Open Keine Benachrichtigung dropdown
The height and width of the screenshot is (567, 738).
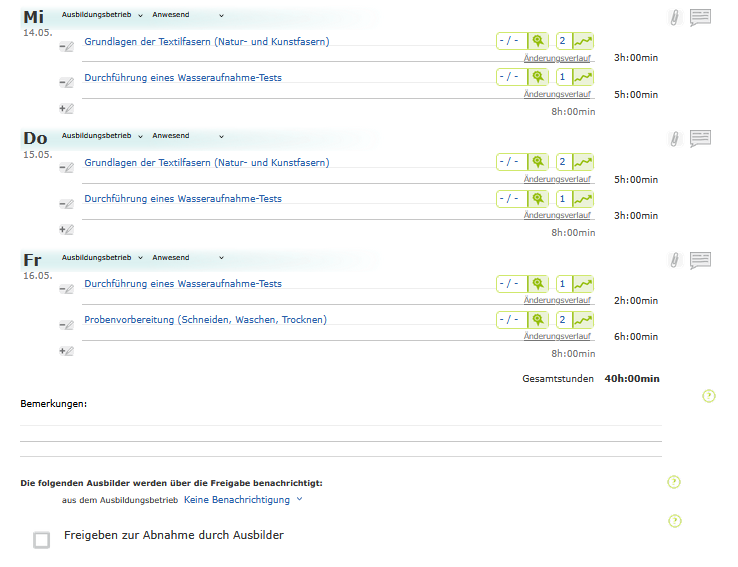tap(243, 500)
